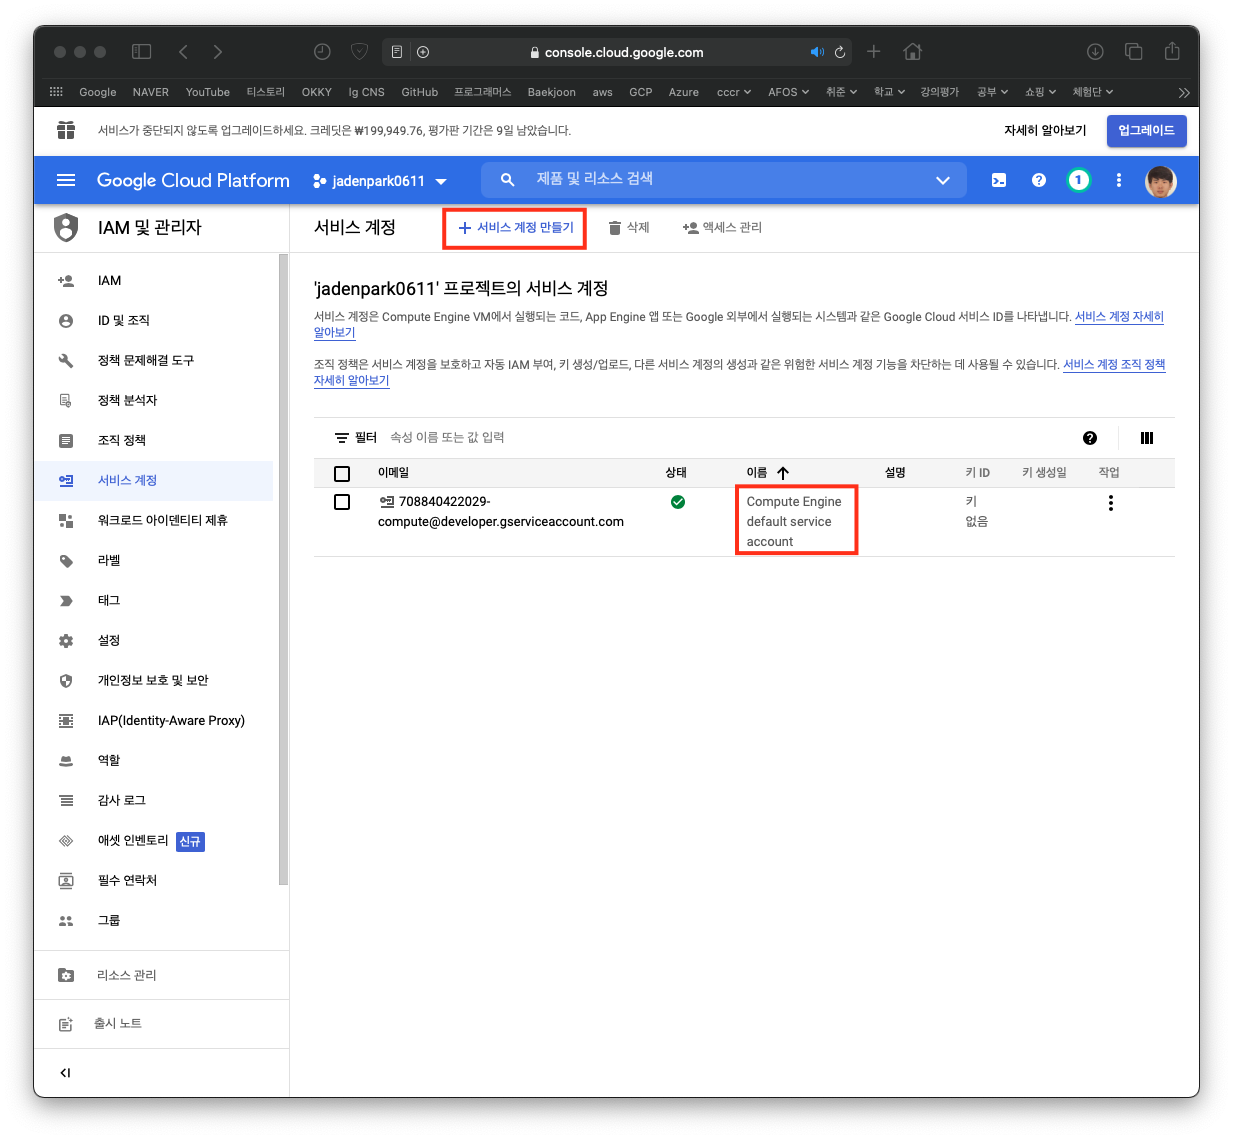Viewport: 1233px width, 1139px height.
Task: Open 'GitHub' bookmark in favorites bar
Action: (x=420, y=92)
